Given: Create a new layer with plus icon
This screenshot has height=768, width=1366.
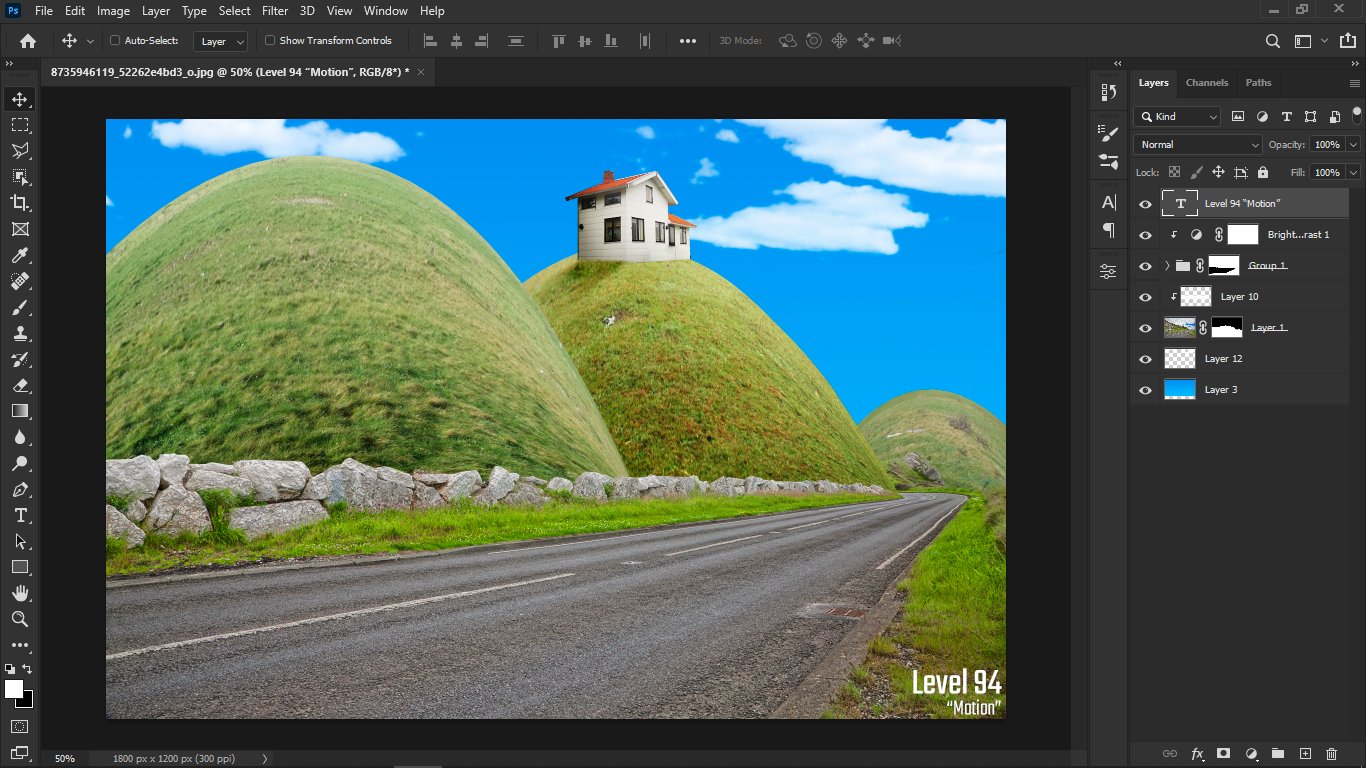Looking at the screenshot, I should 1304,754.
